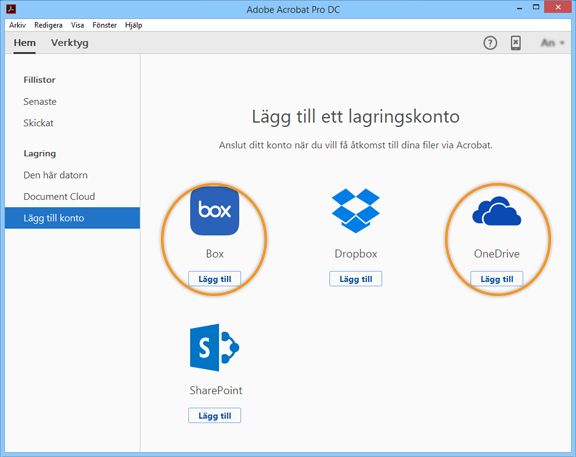
Task: Click the Acrobat app icon in title bar
Action: point(11,8)
